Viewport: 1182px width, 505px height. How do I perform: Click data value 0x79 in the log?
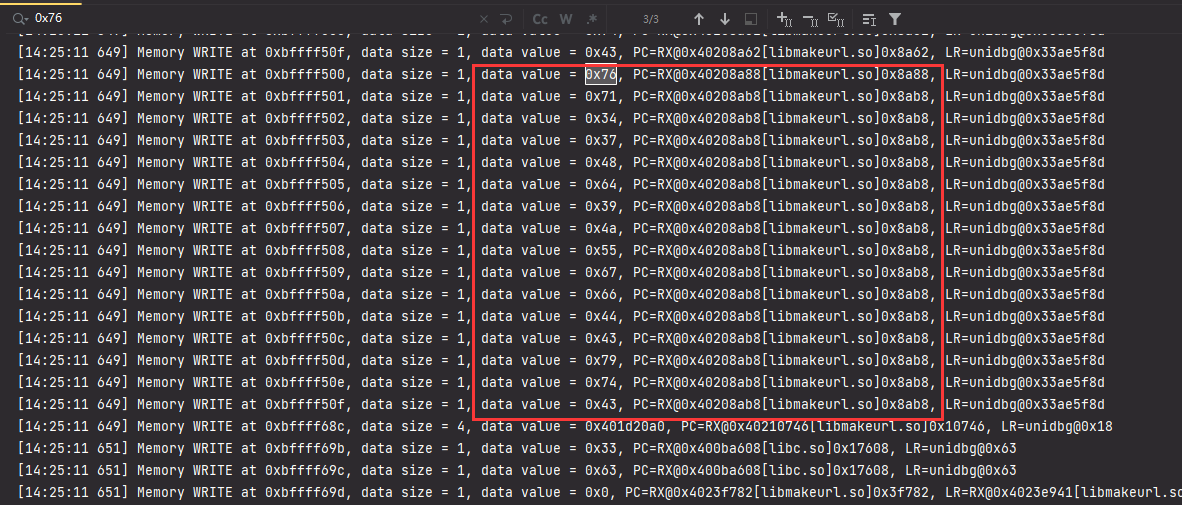[x=601, y=360]
